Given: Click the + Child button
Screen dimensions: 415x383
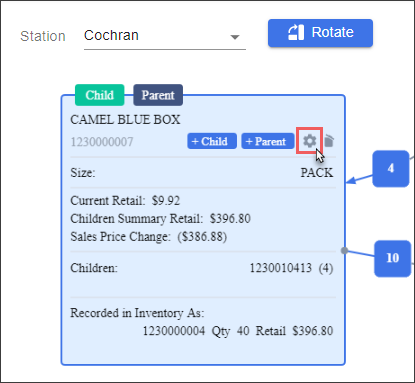Looking at the screenshot, I should click(x=212, y=141).
